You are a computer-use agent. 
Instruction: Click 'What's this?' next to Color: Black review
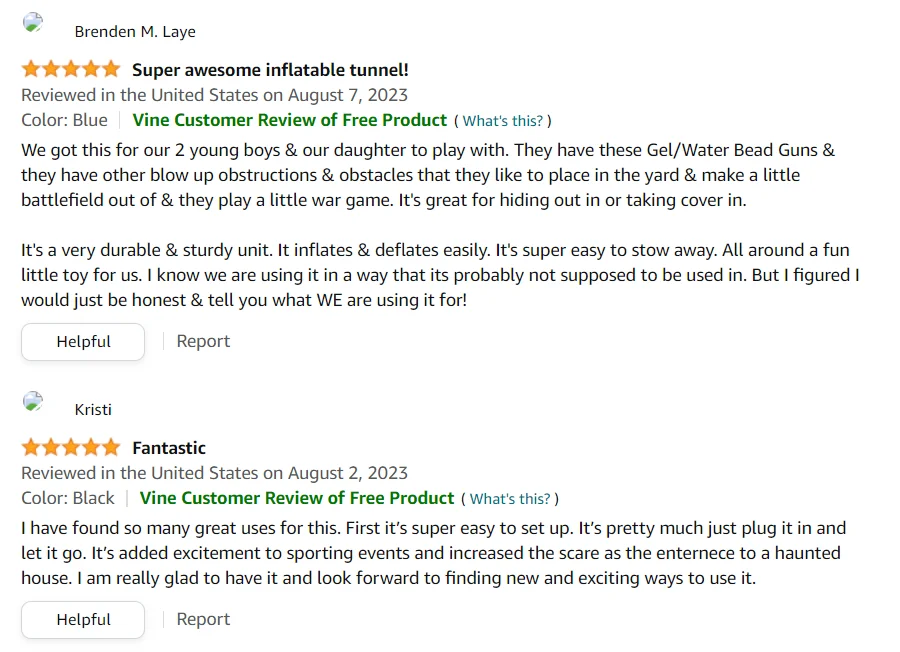(510, 499)
